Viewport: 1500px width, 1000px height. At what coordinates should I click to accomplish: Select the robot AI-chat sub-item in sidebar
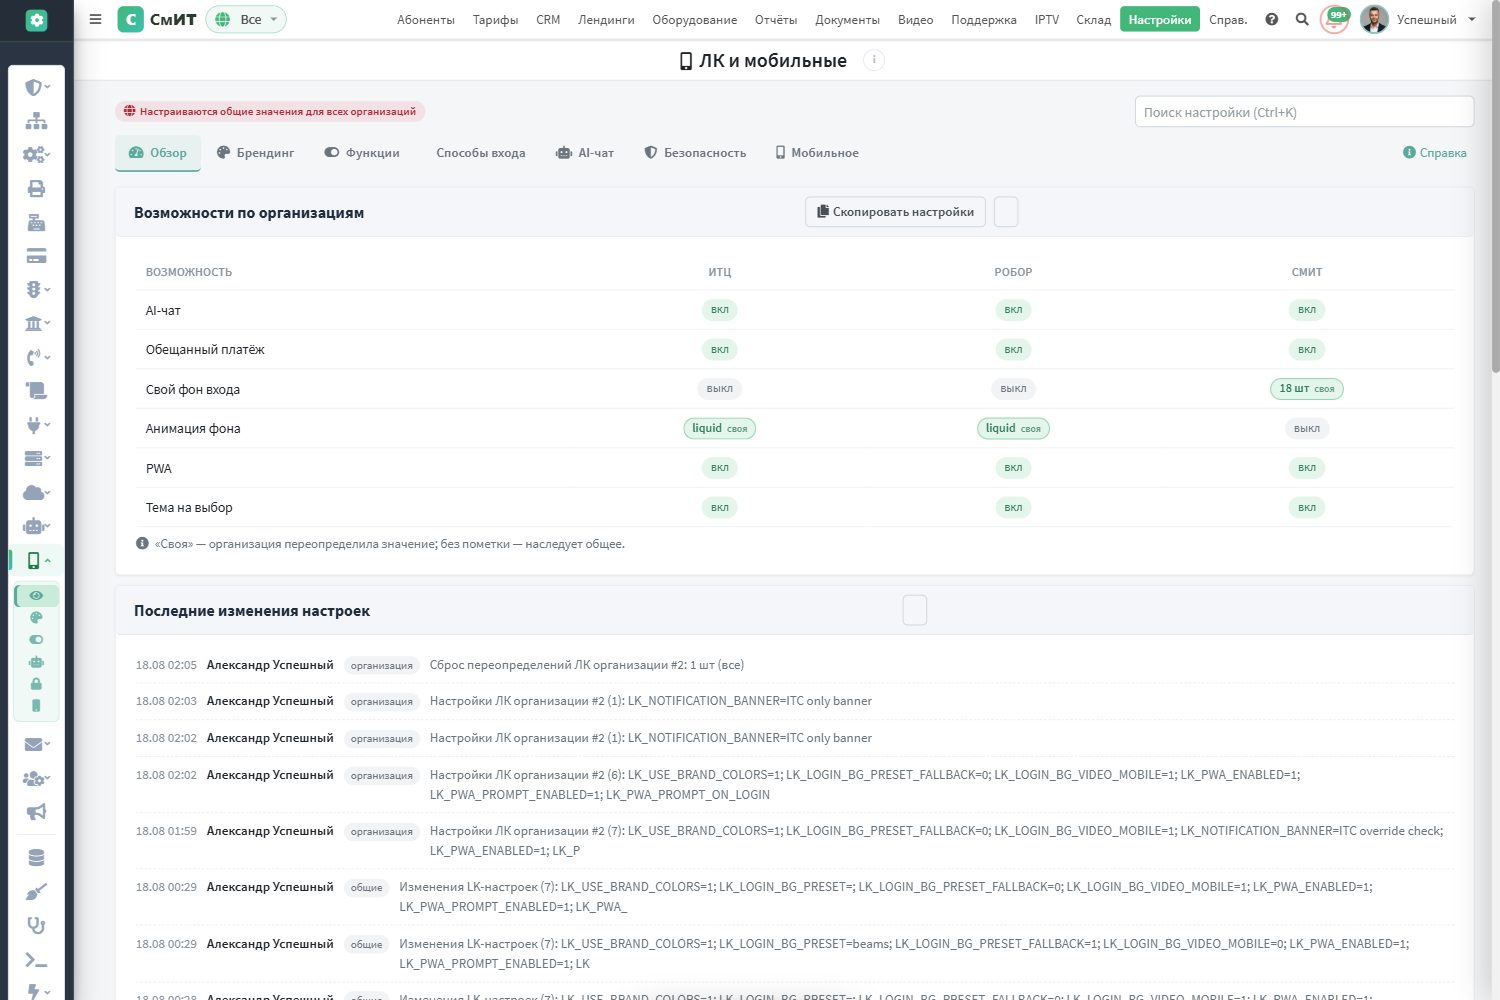[36, 662]
